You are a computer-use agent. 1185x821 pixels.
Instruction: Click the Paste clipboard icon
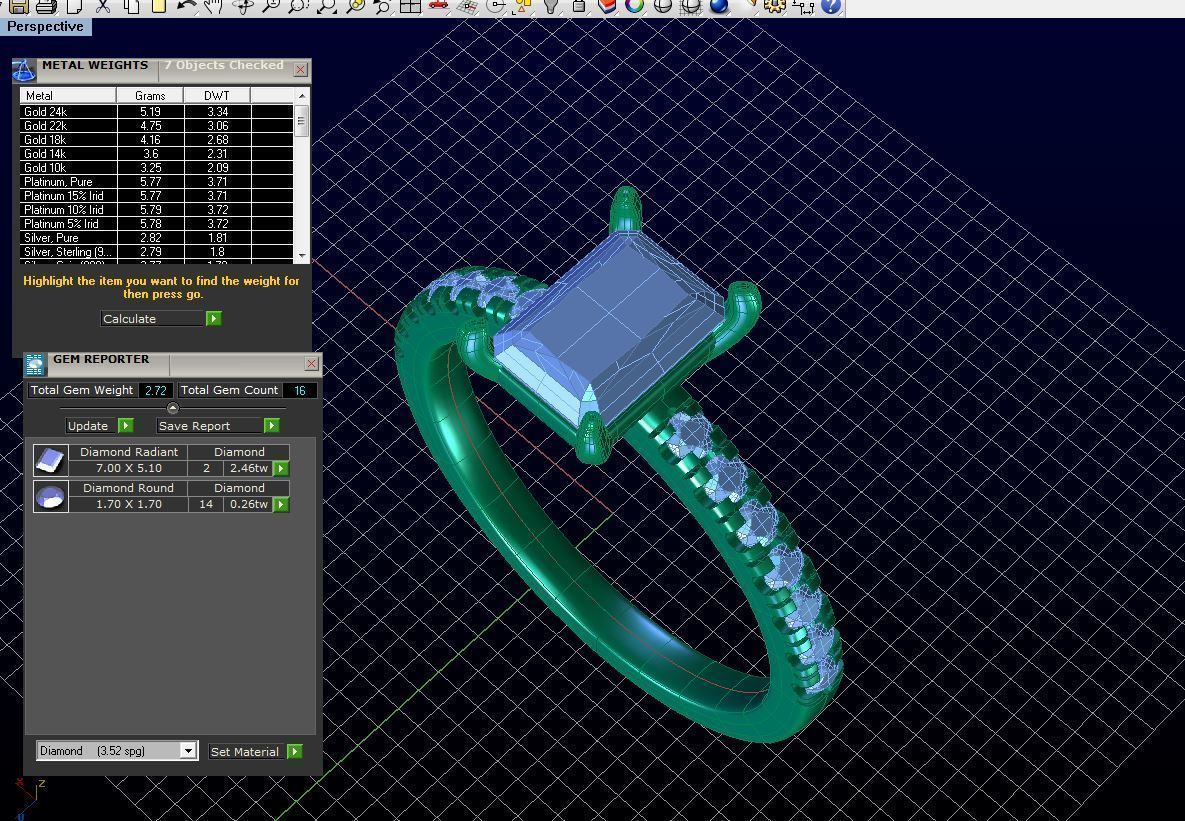(x=158, y=6)
